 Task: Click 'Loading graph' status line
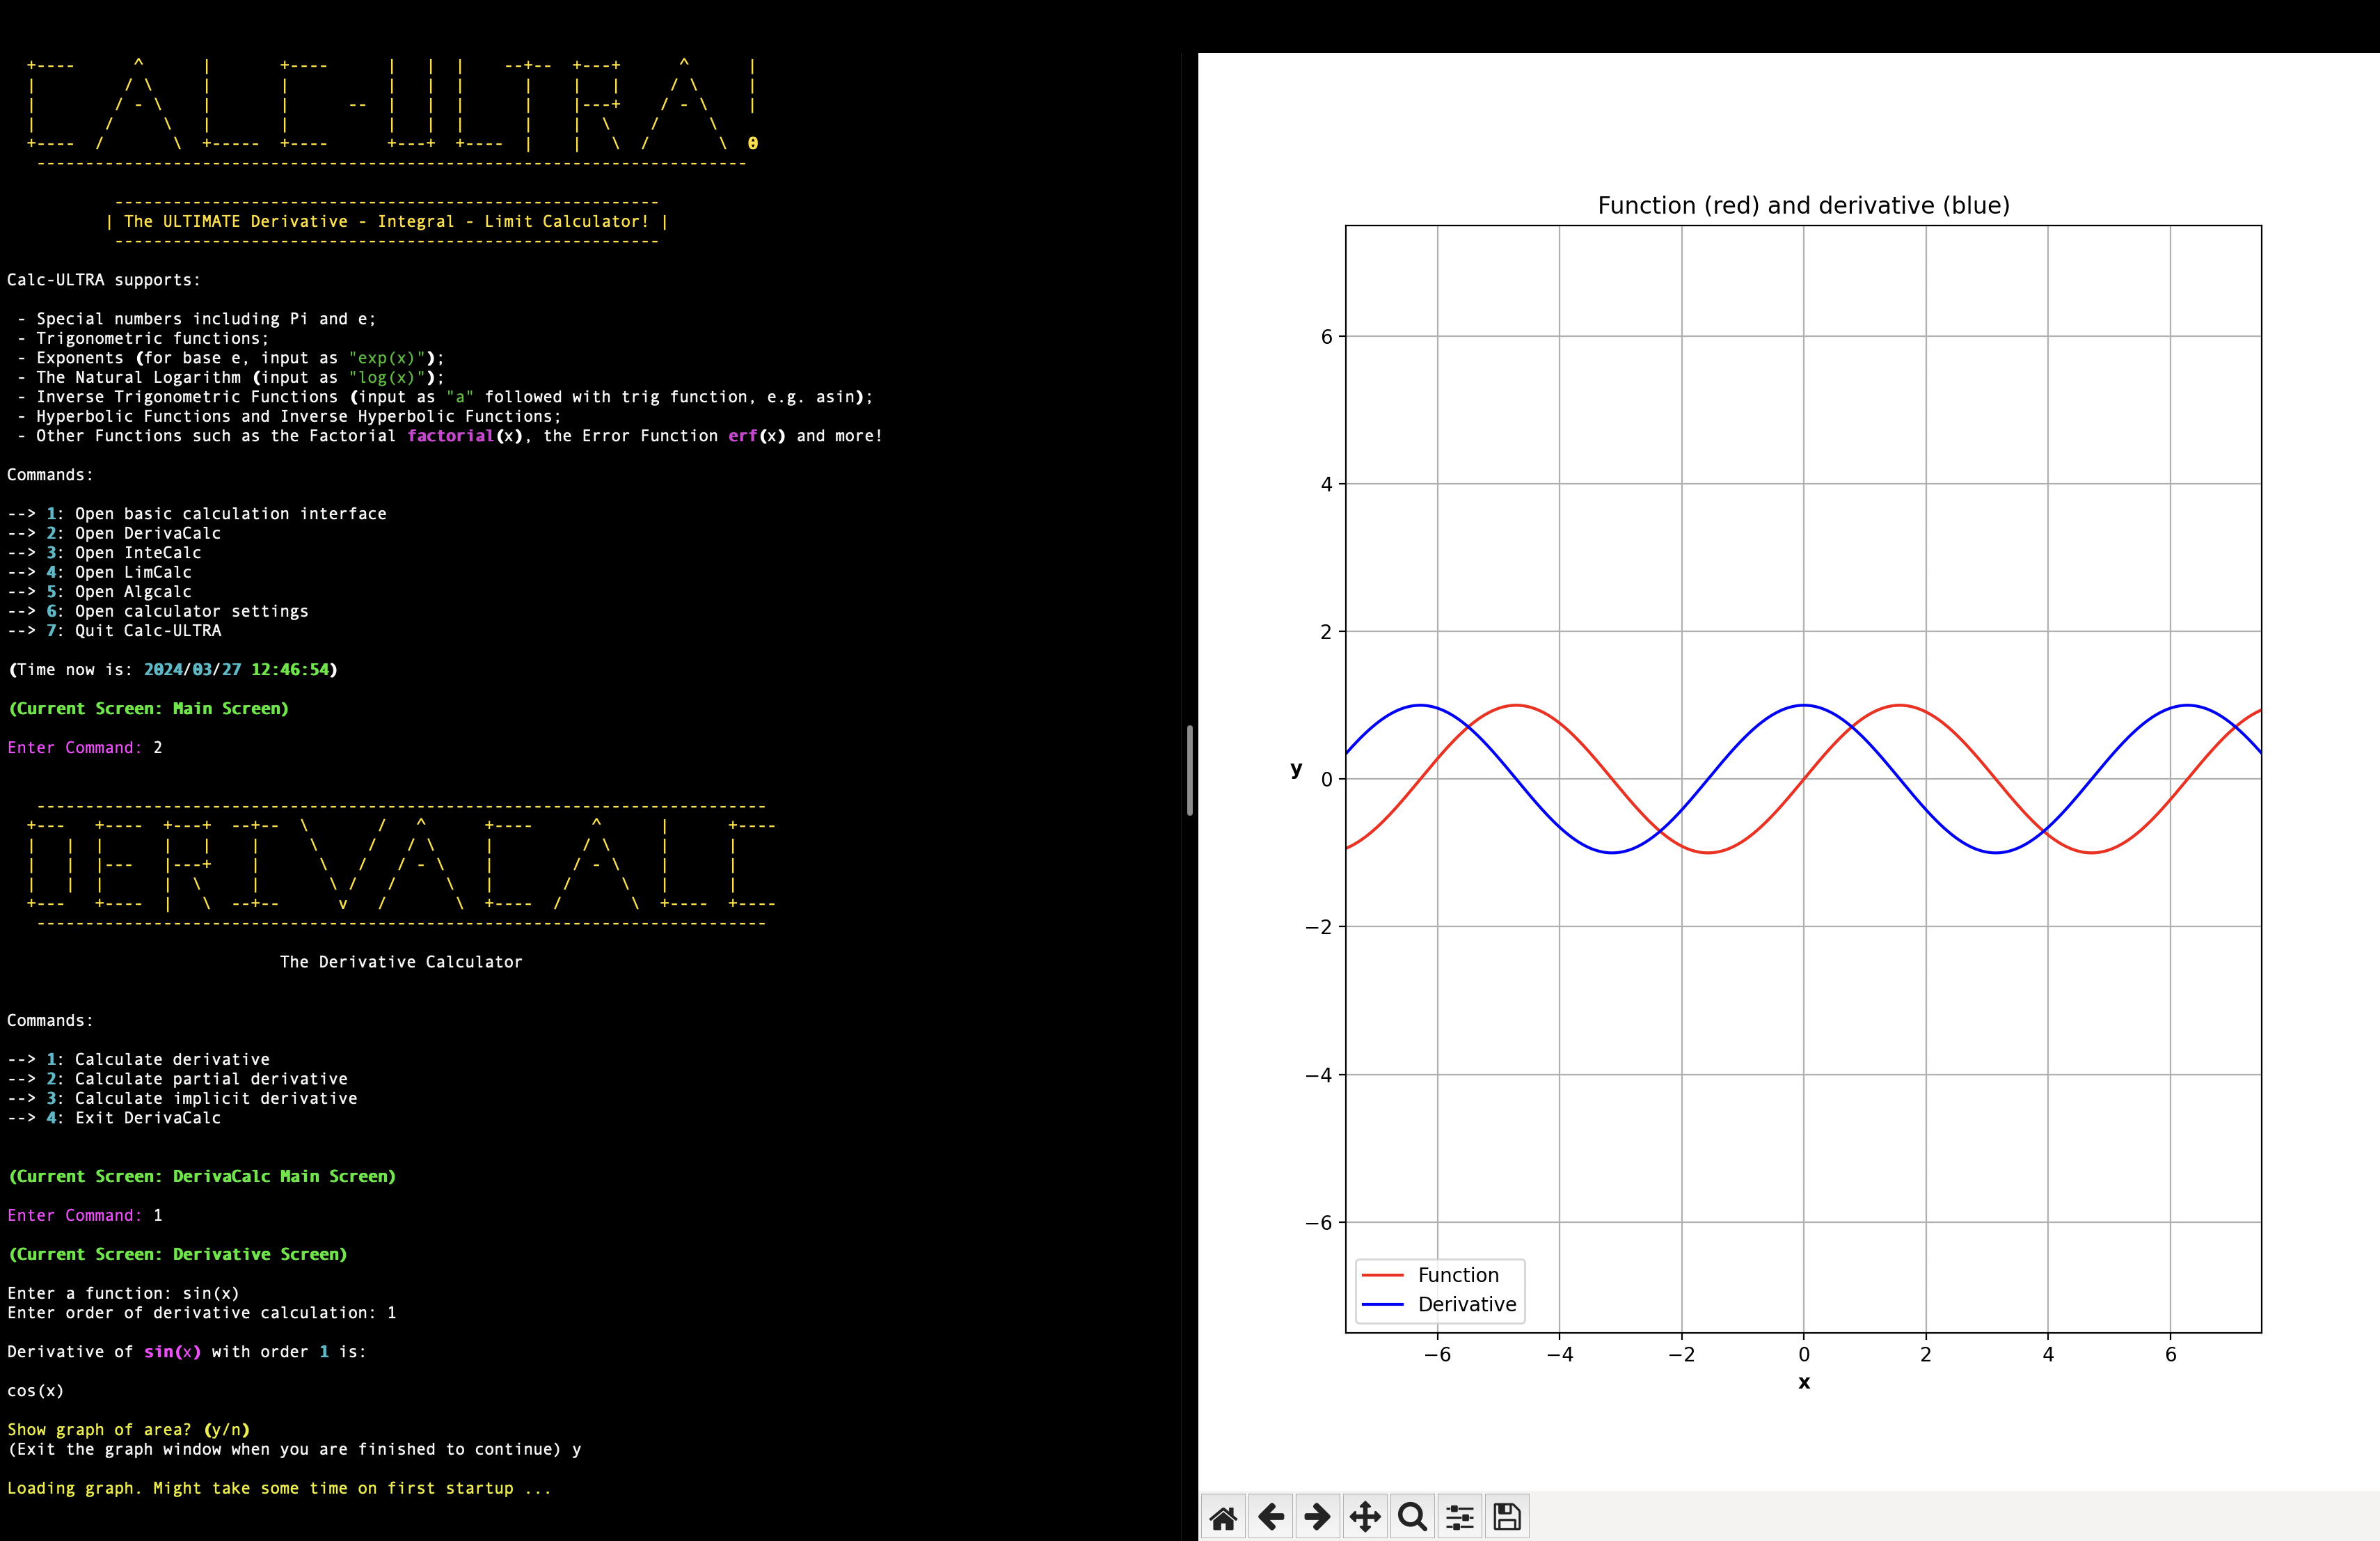coord(279,1488)
